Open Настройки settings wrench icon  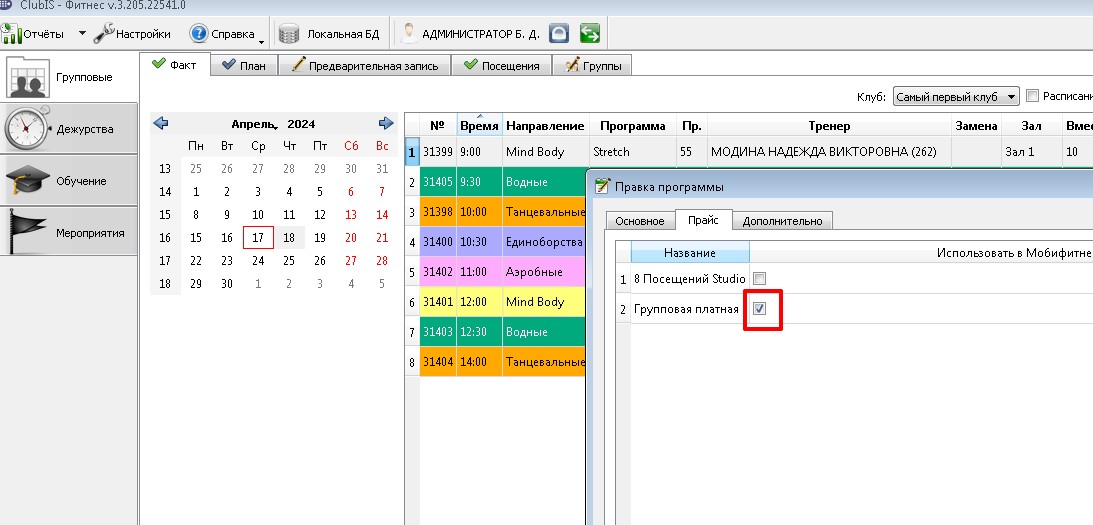[104, 33]
